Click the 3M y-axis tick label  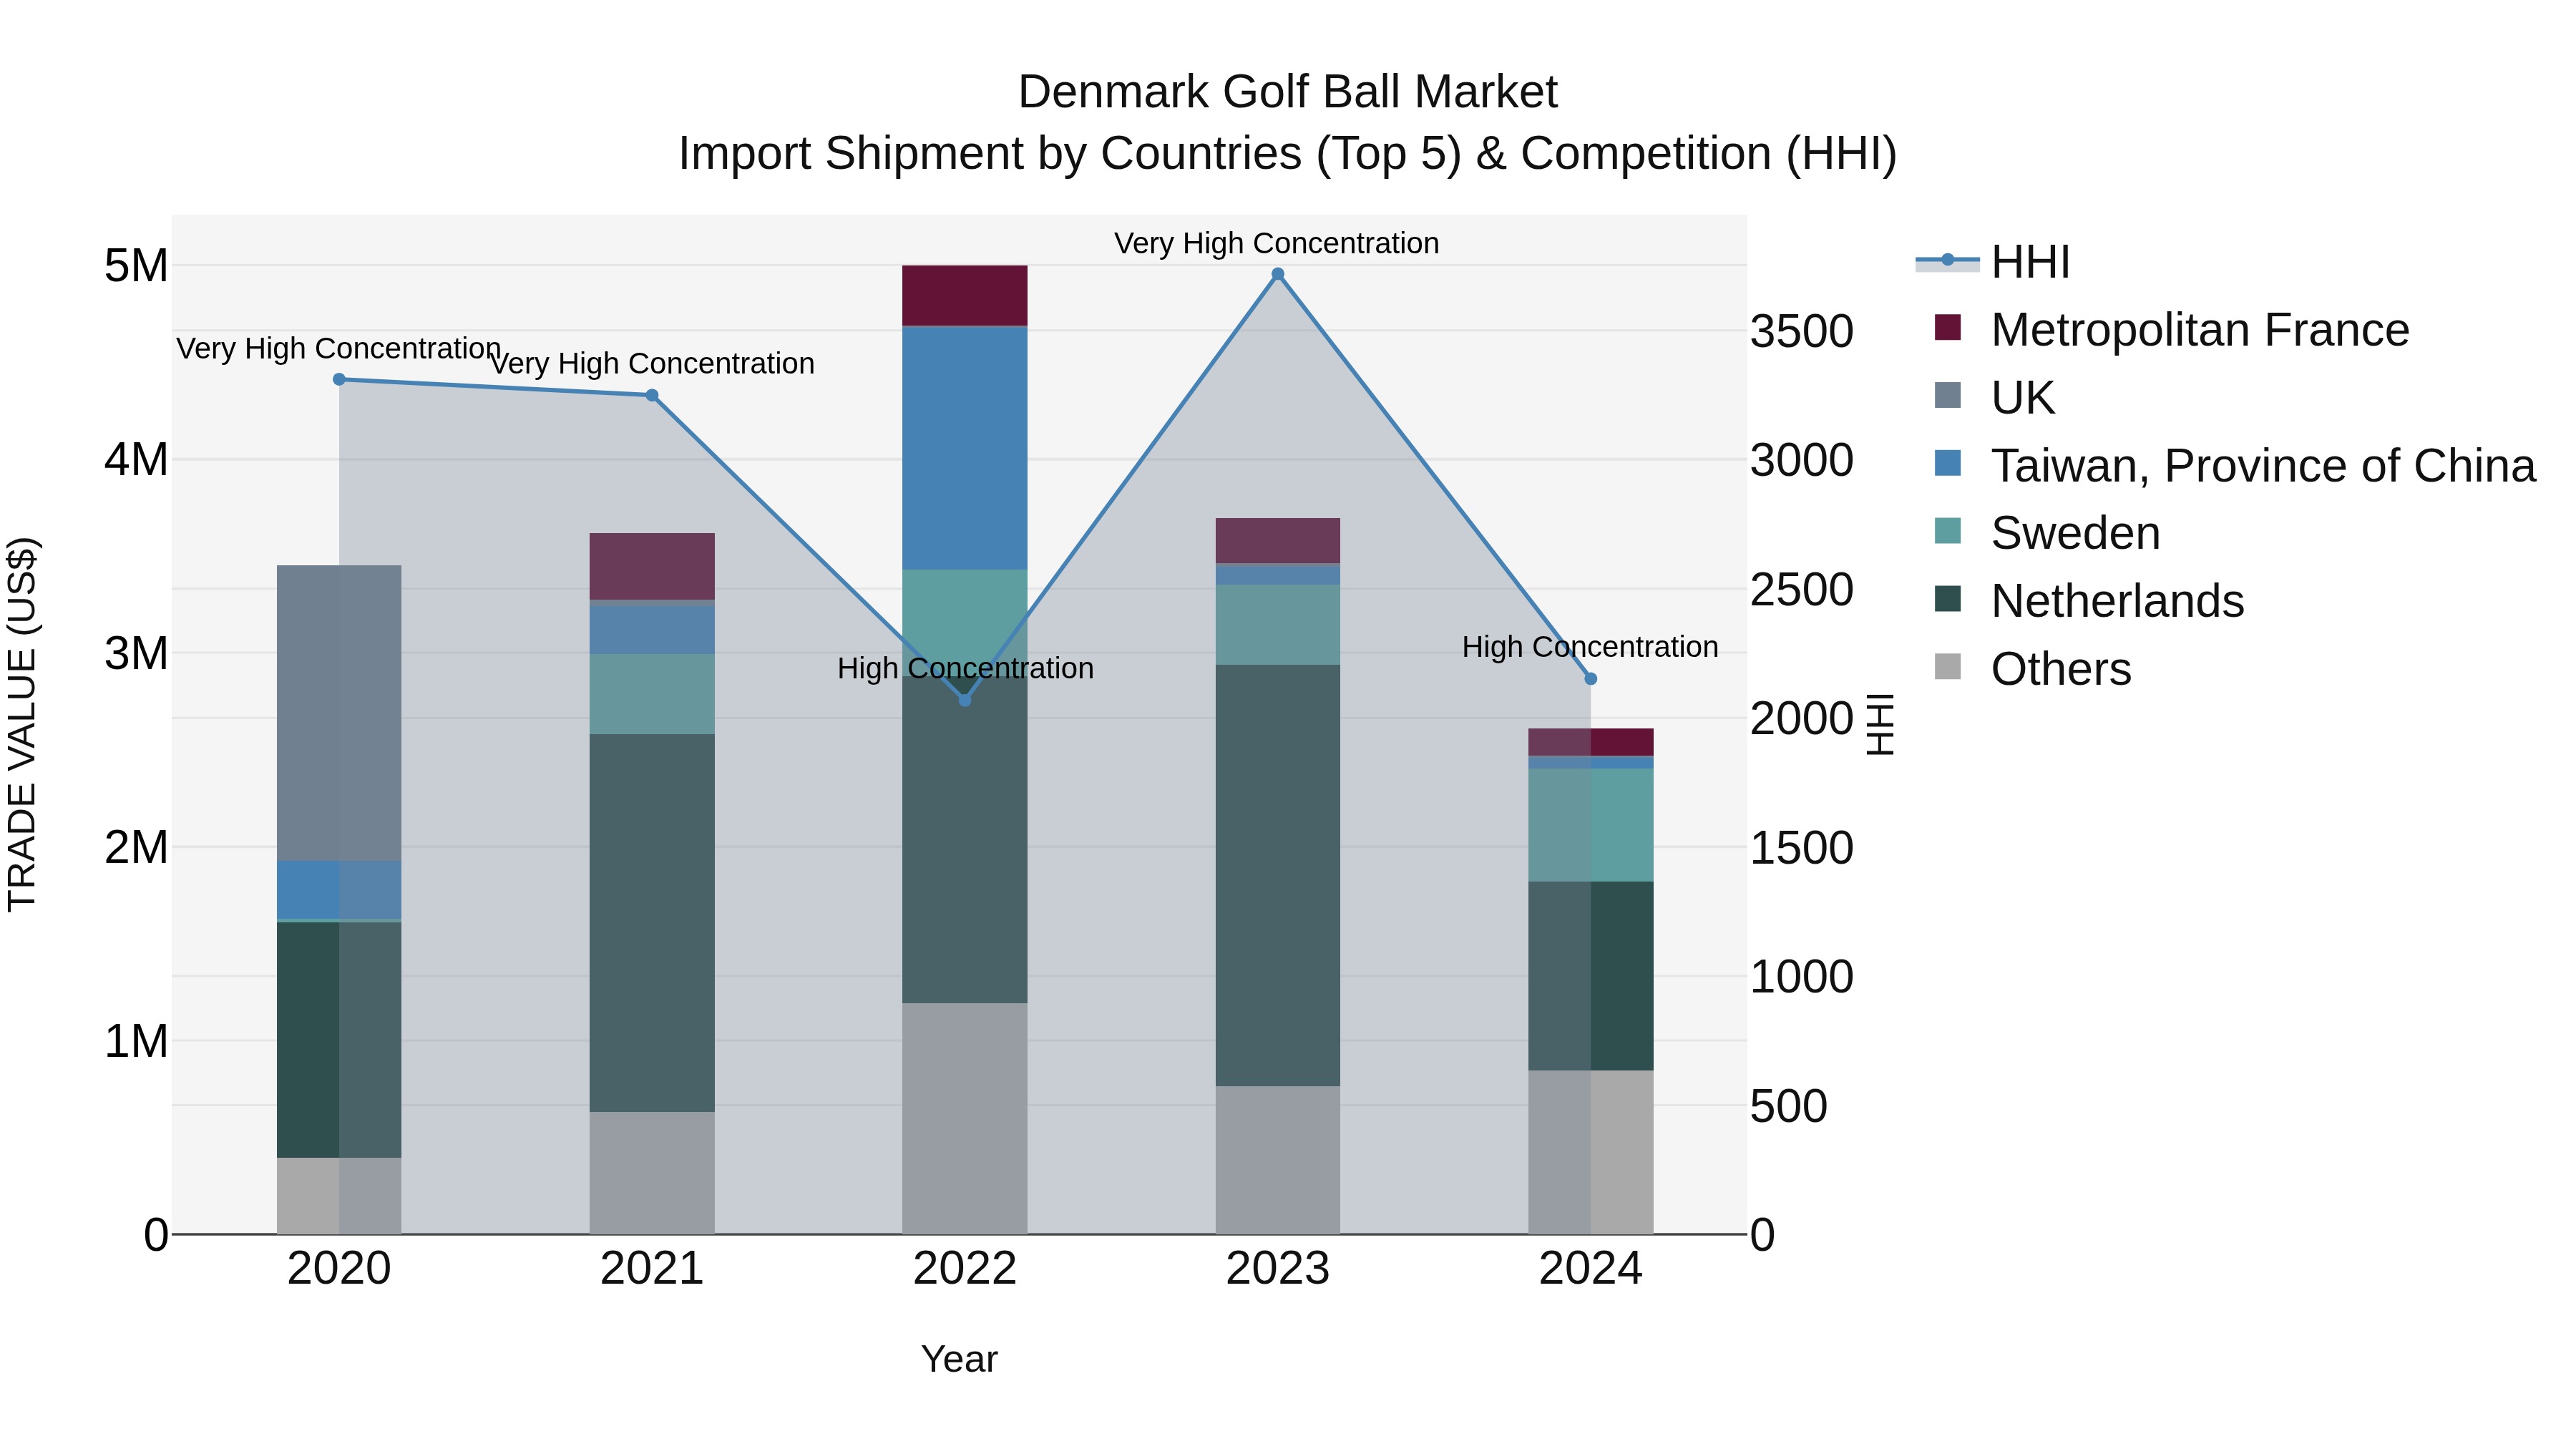136,653
